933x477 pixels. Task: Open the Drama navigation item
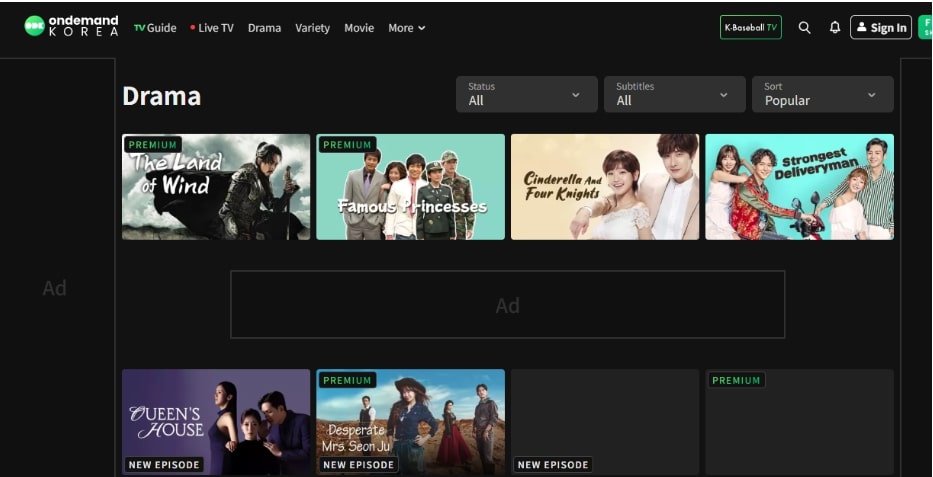[x=264, y=28]
